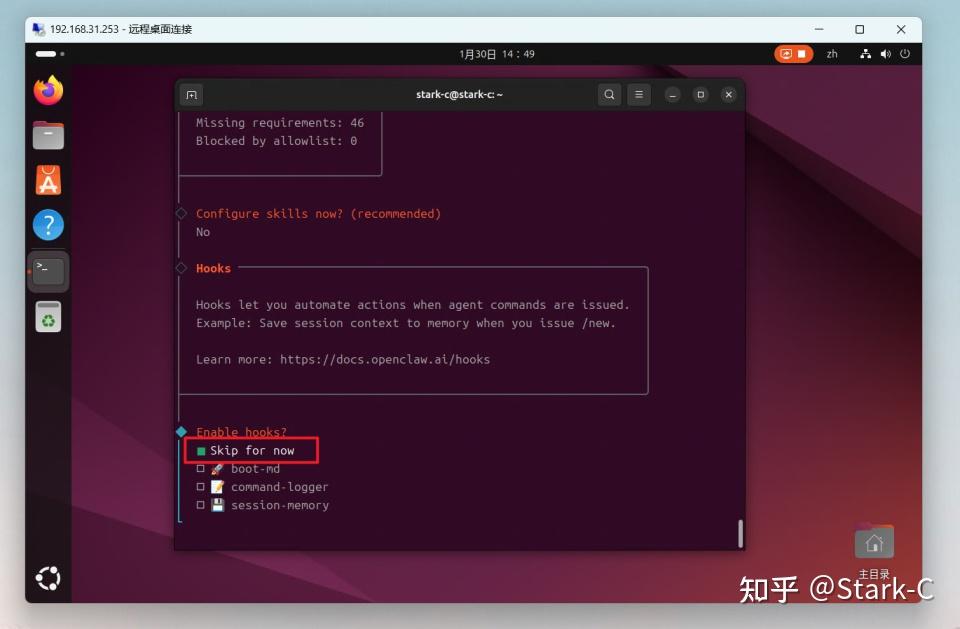Click the Blocked by allowlist: 0 line

click(276, 141)
